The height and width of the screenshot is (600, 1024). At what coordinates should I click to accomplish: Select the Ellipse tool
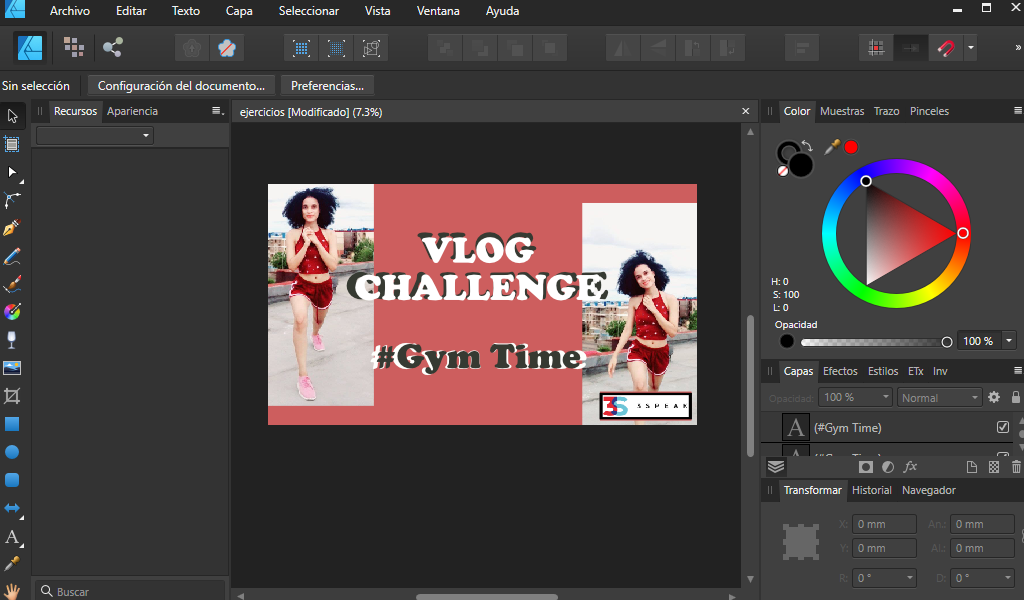pyautogui.click(x=12, y=452)
